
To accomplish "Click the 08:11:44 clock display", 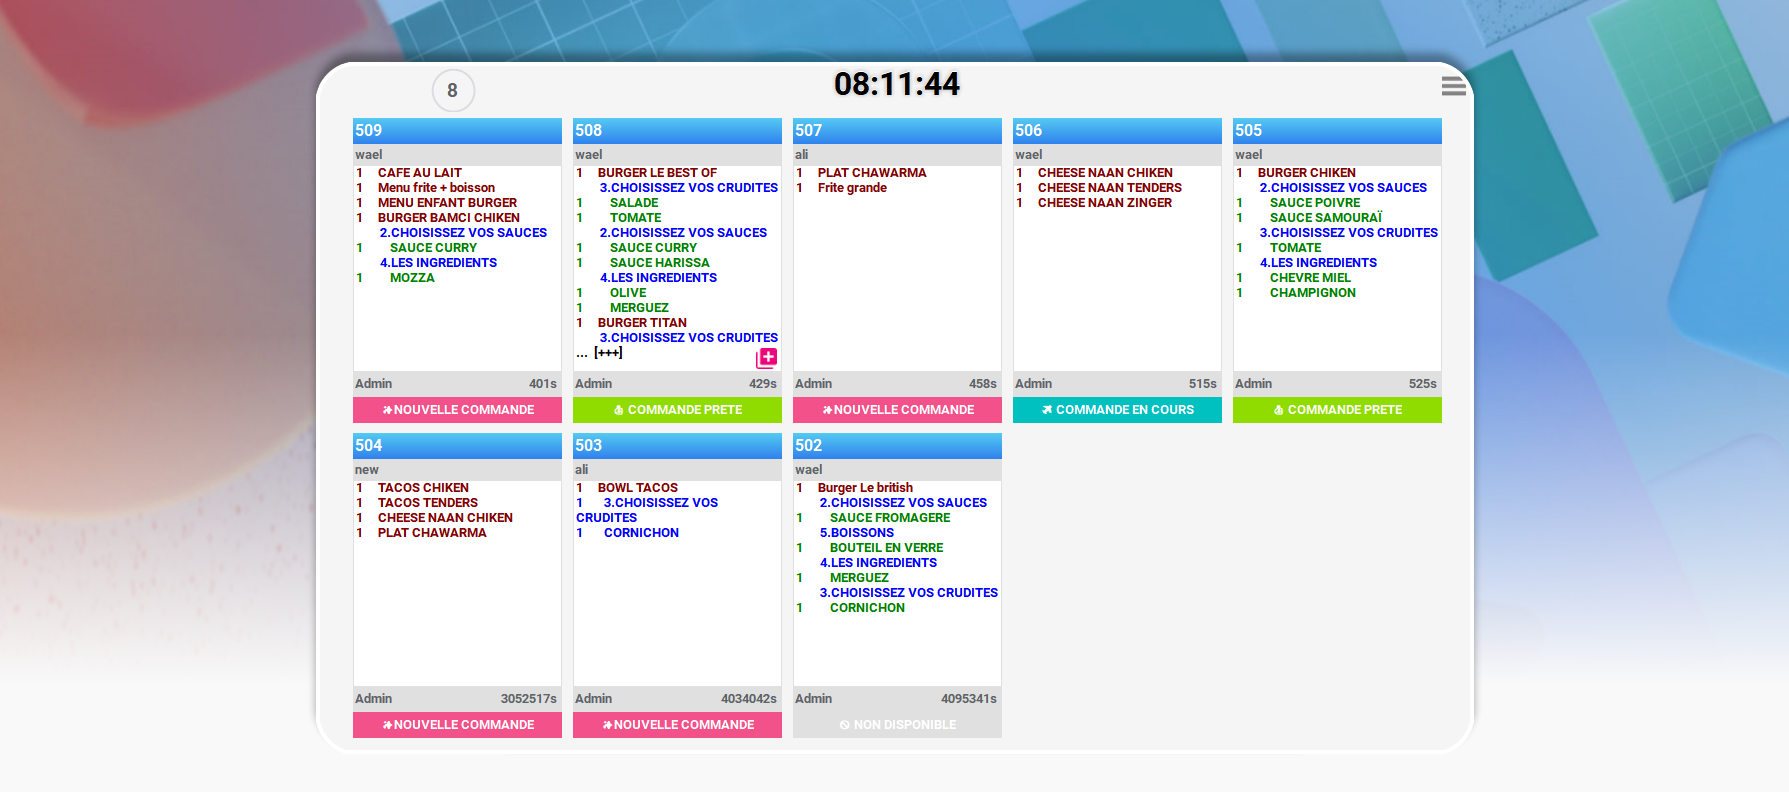I will [896, 85].
